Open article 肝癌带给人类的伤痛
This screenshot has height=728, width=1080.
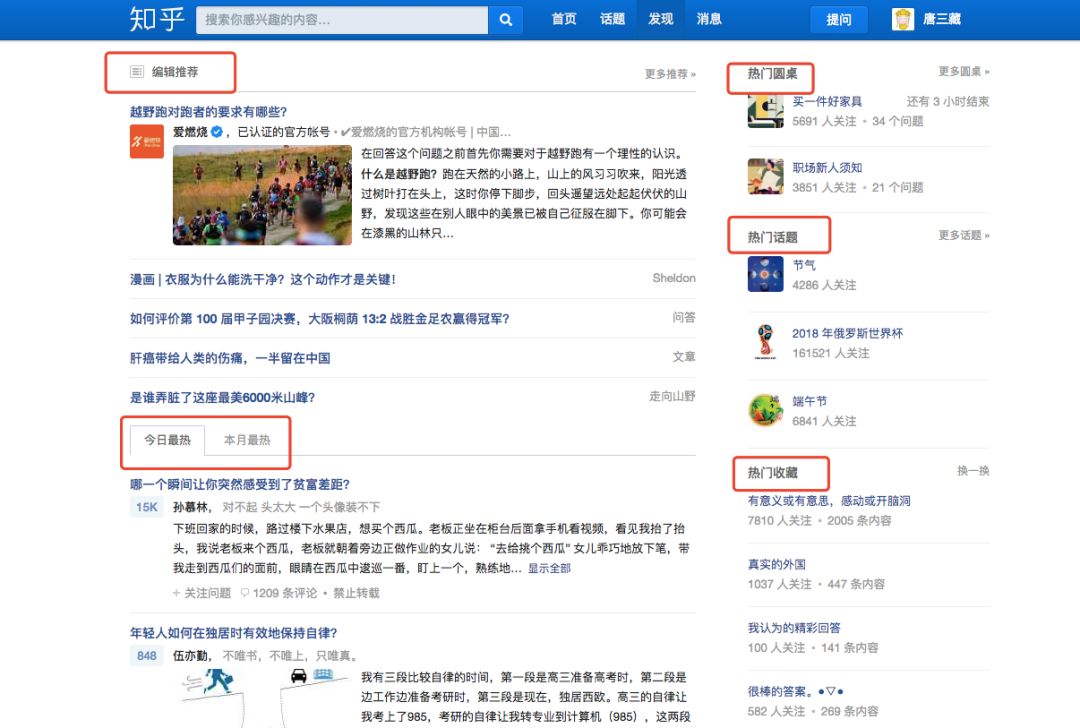tap(230, 358)
